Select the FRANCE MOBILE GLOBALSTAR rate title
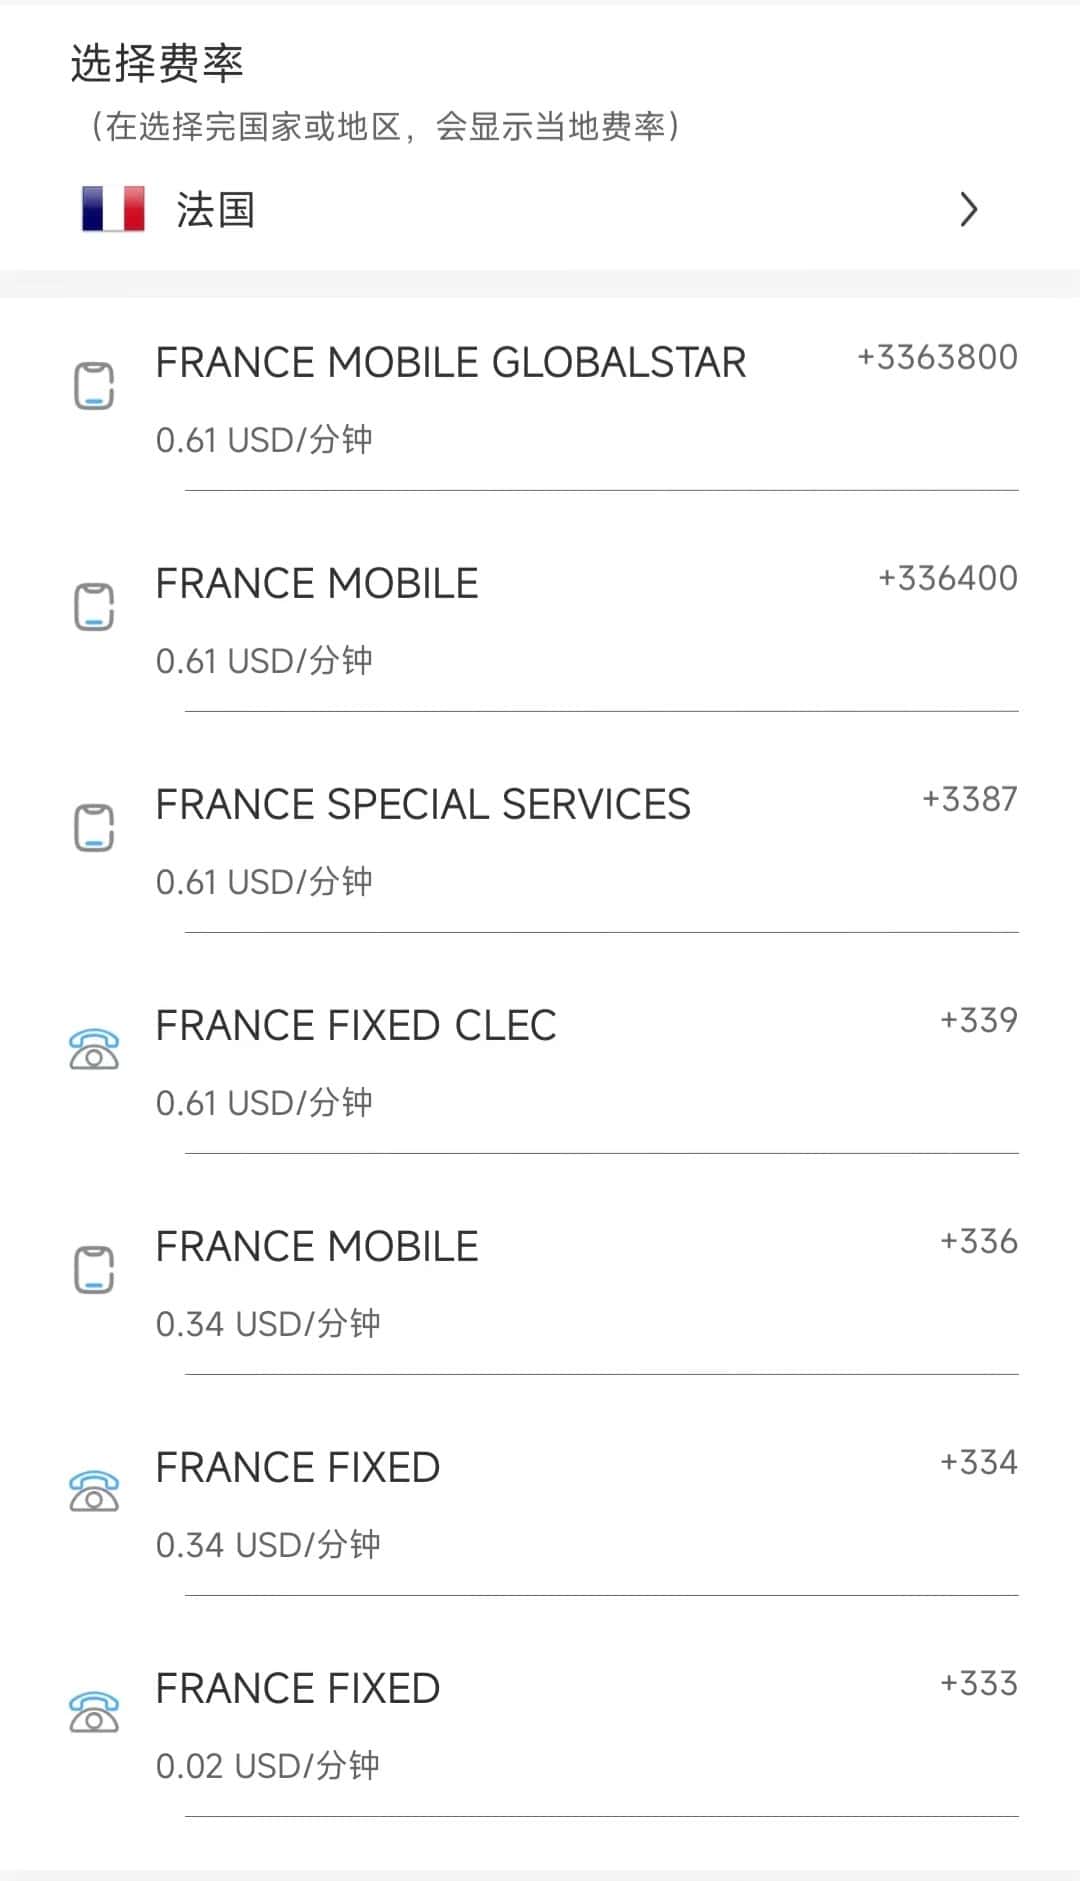This screenshot has width=1080, height=1881. coord(450,362)
